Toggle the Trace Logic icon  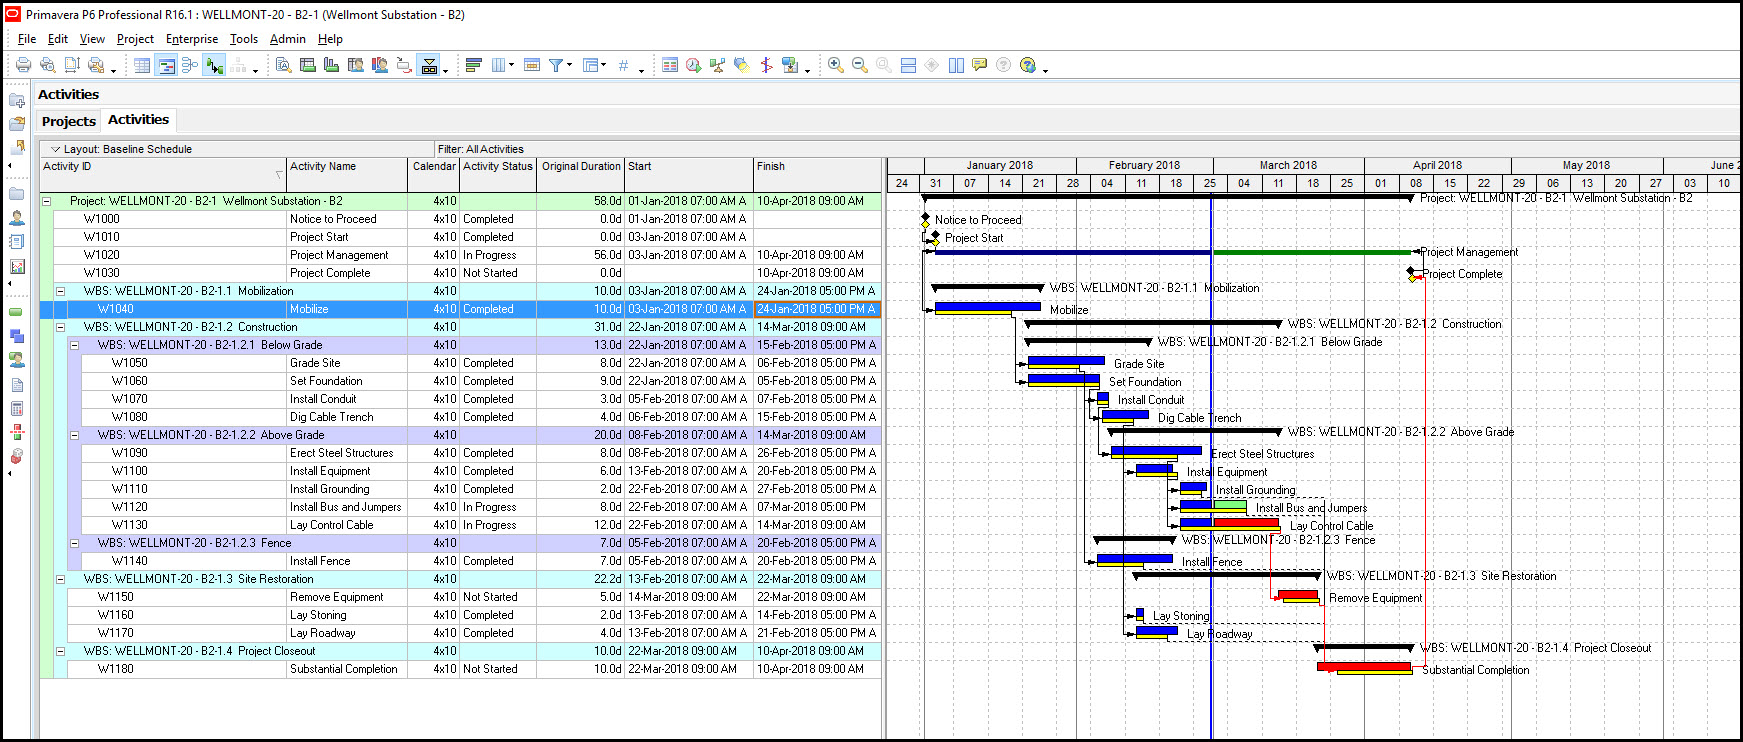coord(404,65)
